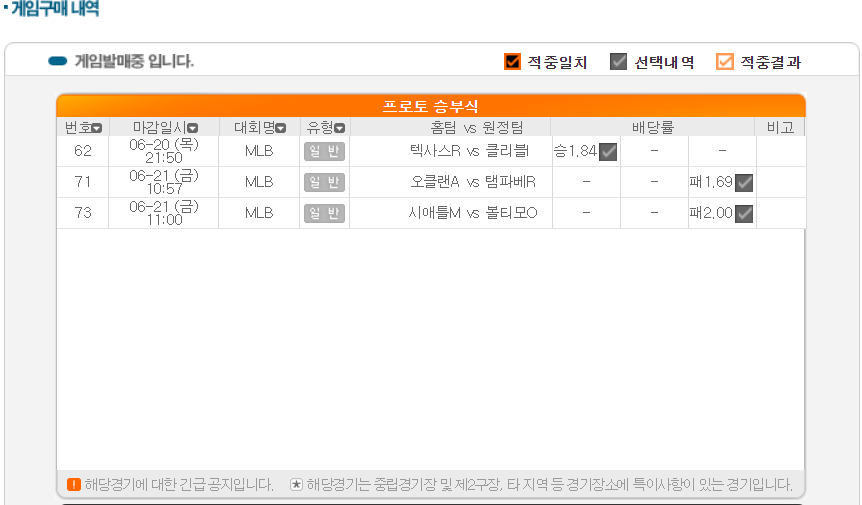Open the 마감일시 column sort dropdown
This screenshot has width=862, height=505.
tap(192, 128)
